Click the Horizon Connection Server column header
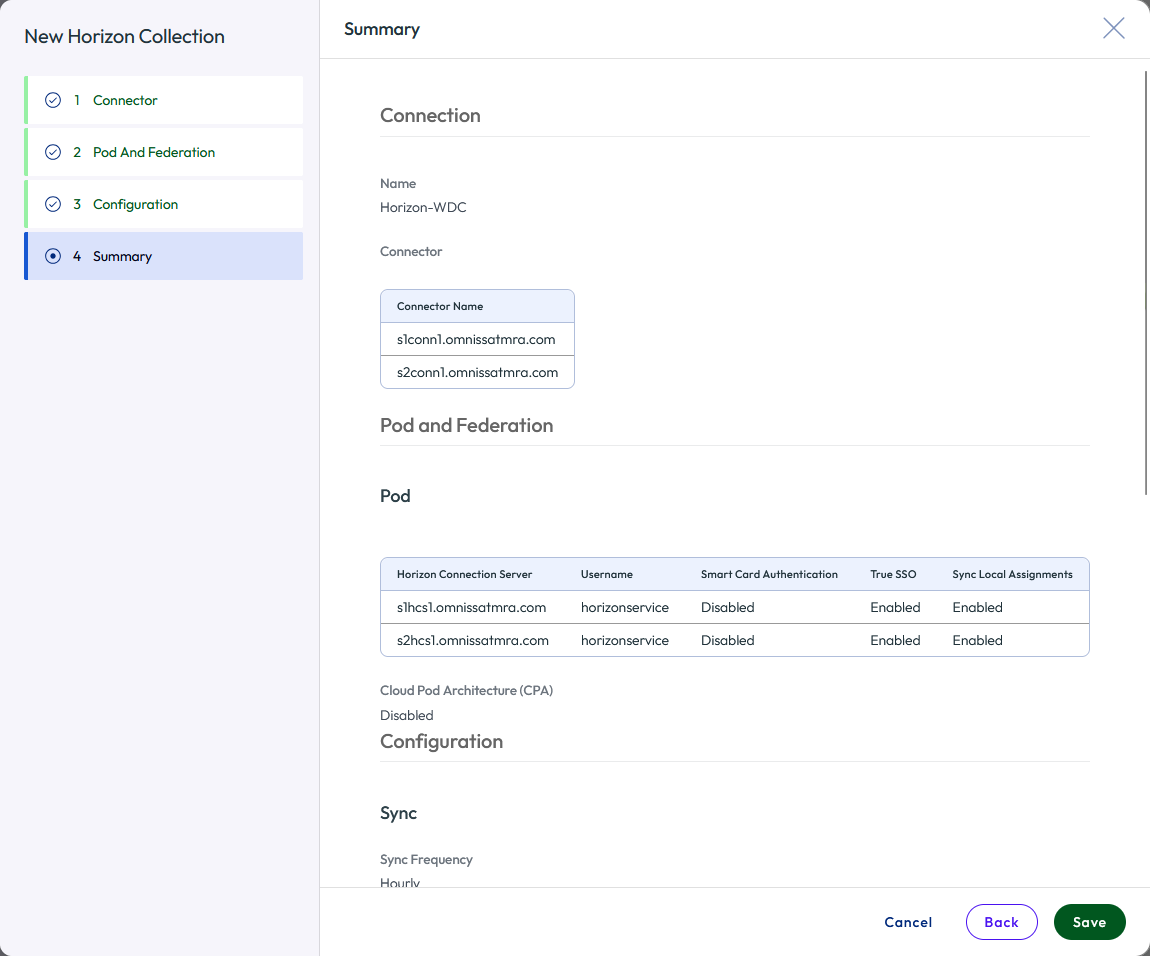This screenshot has width=1150, height=956. coord(464,574)
